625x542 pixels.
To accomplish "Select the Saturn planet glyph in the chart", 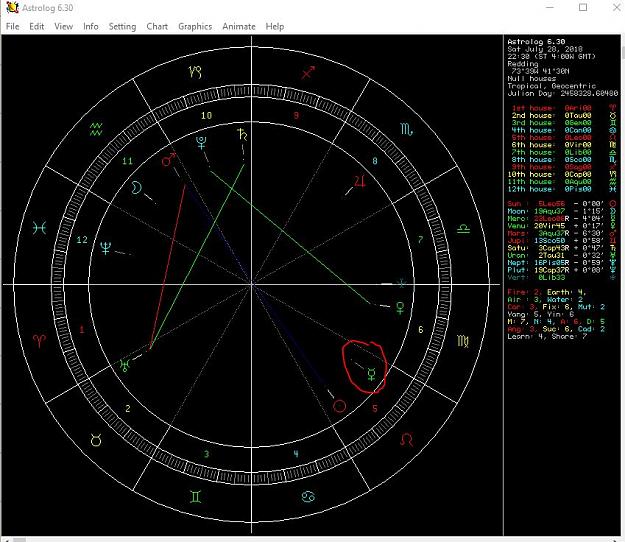I will pyautogui.click(x=242, y=135).
